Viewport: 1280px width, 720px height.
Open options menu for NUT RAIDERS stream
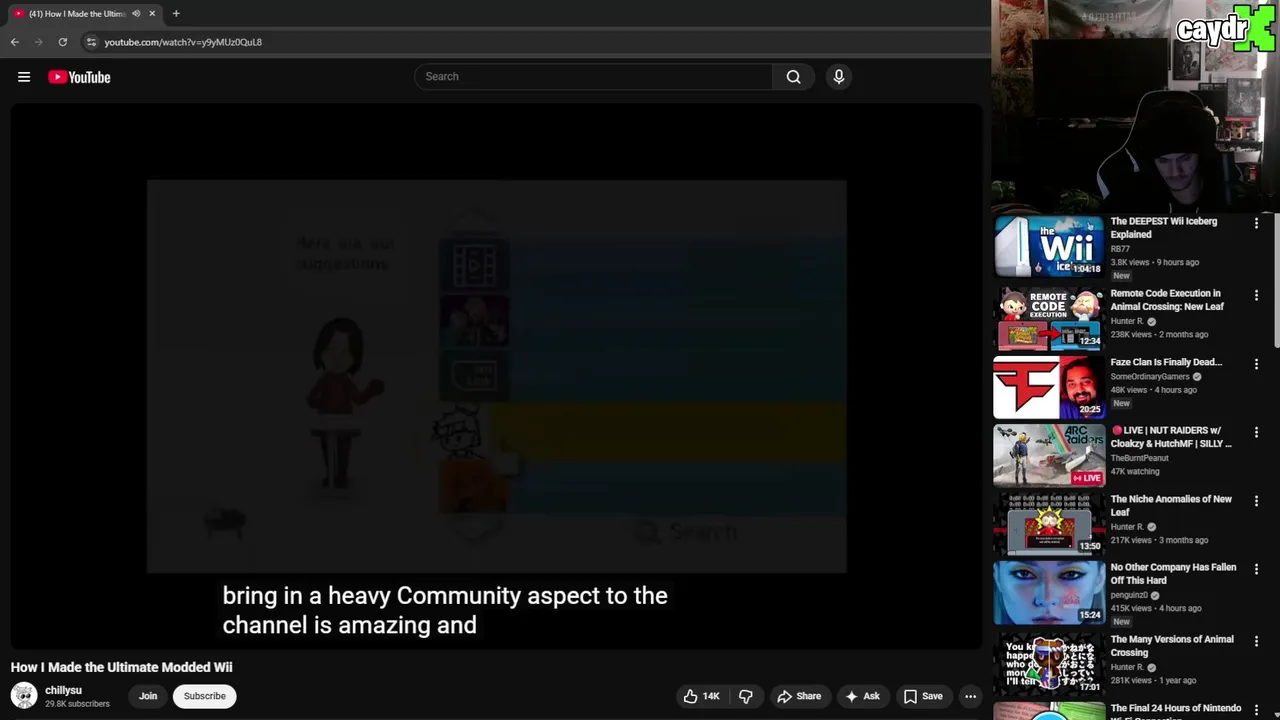click(x=1256, y=432)
